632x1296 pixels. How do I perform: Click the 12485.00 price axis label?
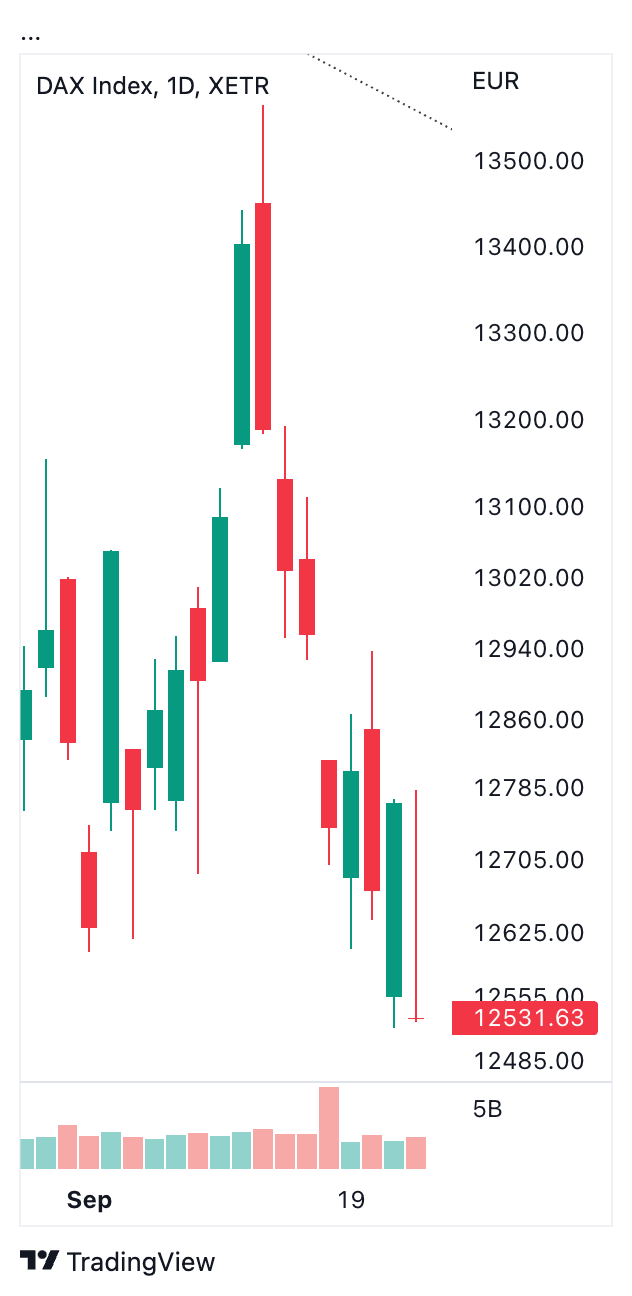click(528, 1059)
